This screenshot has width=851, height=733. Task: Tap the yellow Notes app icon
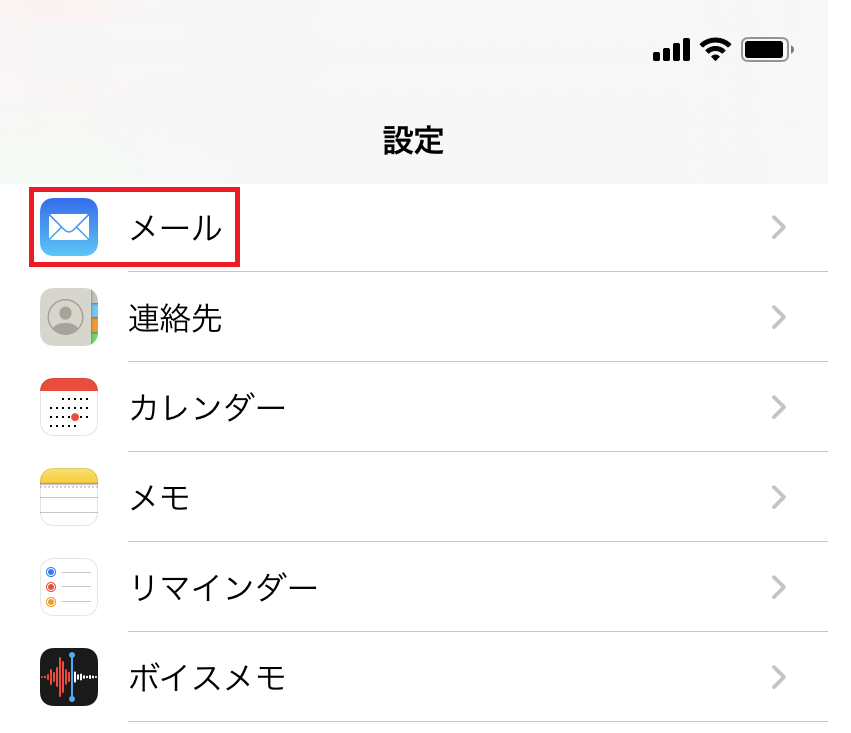(x=69, y=497)
